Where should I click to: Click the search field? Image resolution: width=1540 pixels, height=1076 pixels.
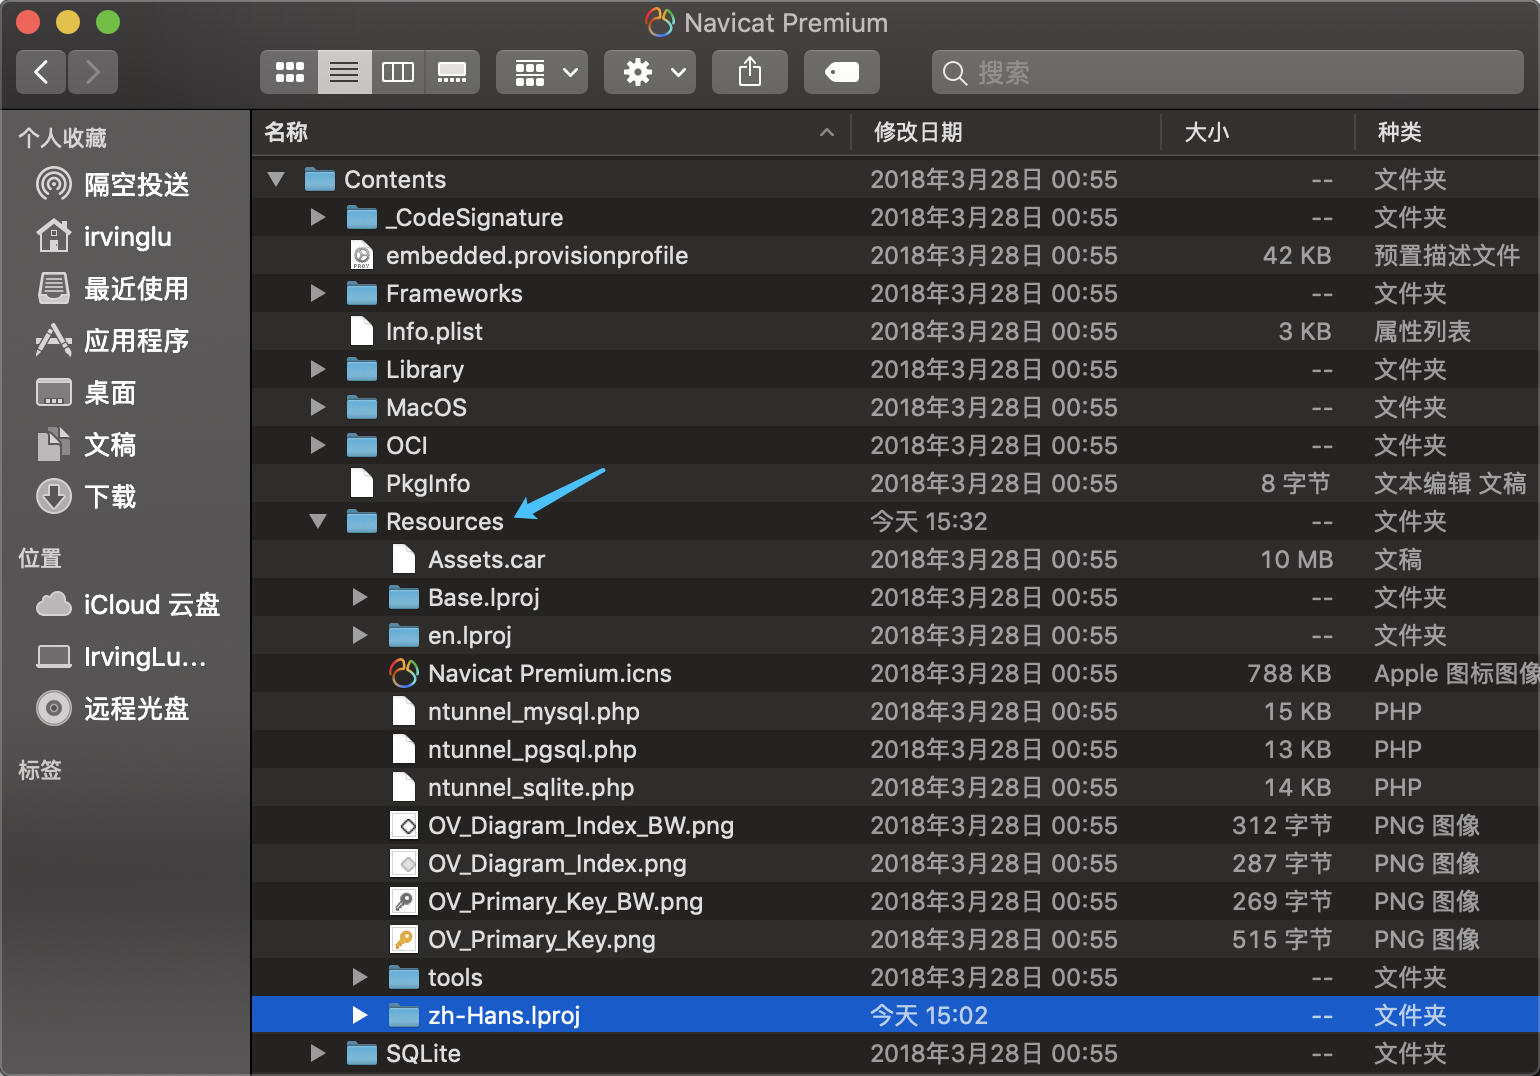pos(1228,72)
